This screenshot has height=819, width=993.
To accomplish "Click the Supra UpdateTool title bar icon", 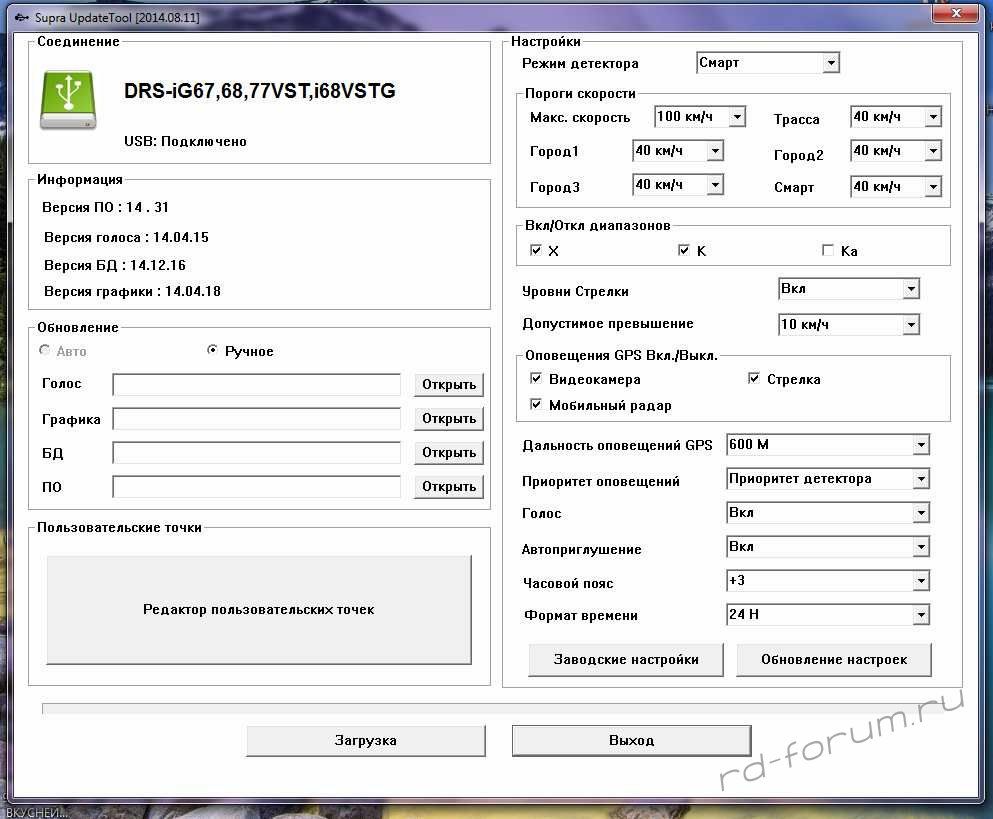I will 21,18.
